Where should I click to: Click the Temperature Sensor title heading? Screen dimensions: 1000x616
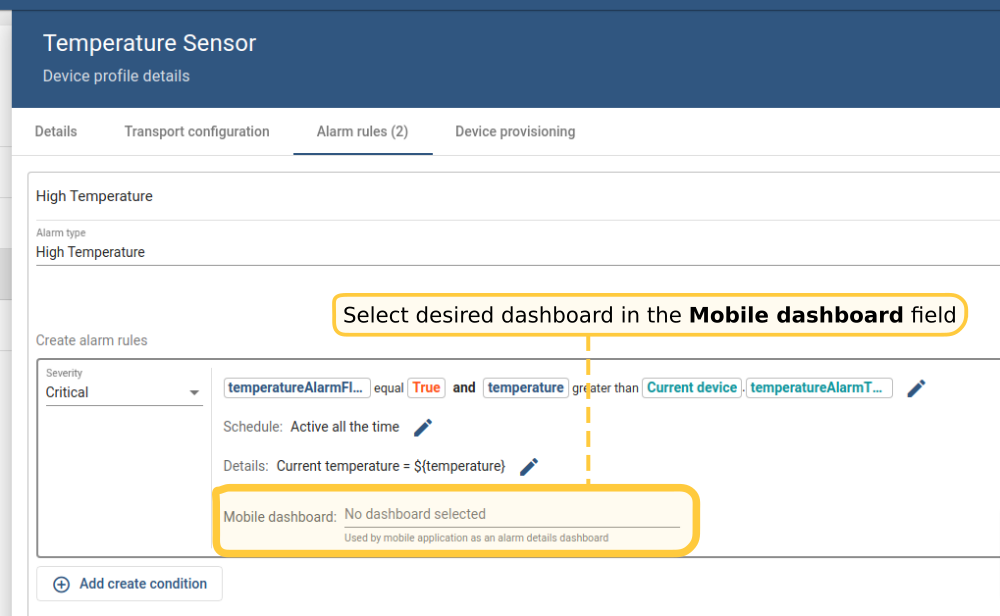coord(150,44)
